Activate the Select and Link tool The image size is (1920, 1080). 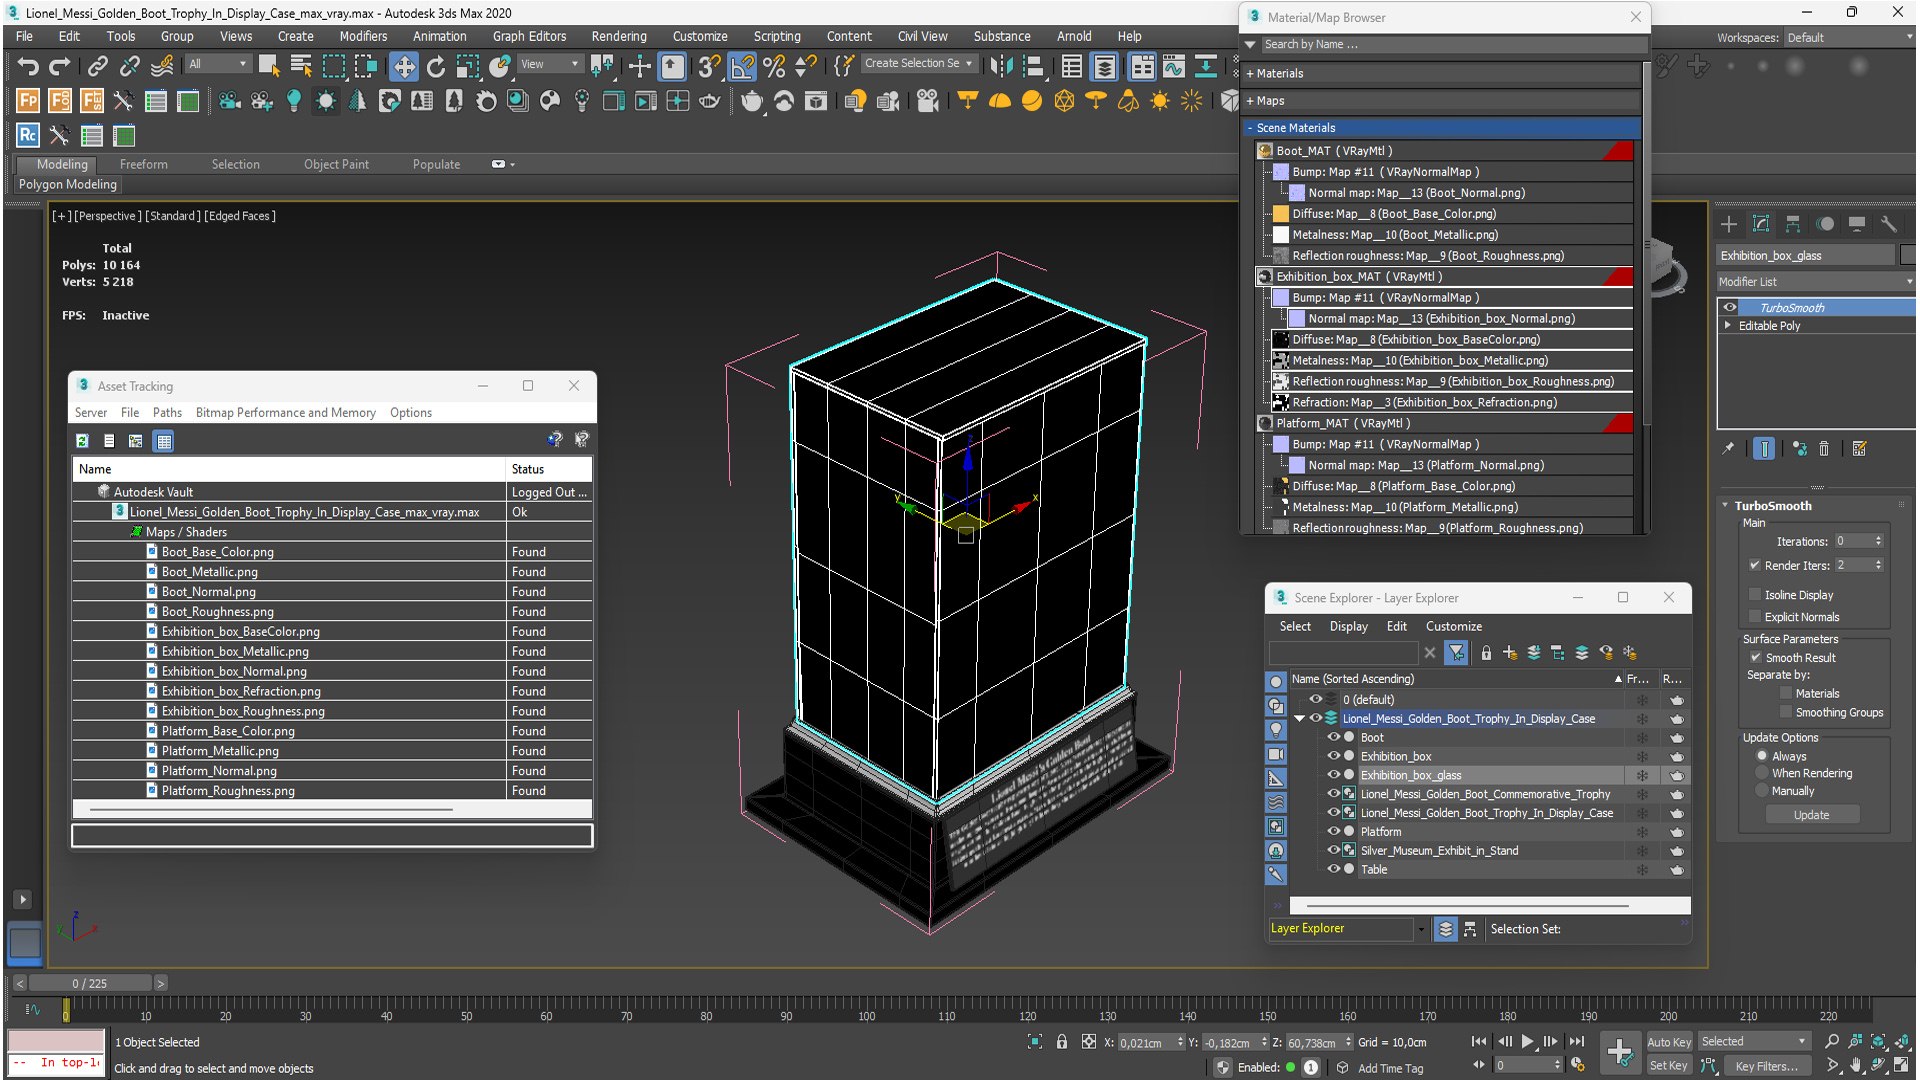click(97, 66)
